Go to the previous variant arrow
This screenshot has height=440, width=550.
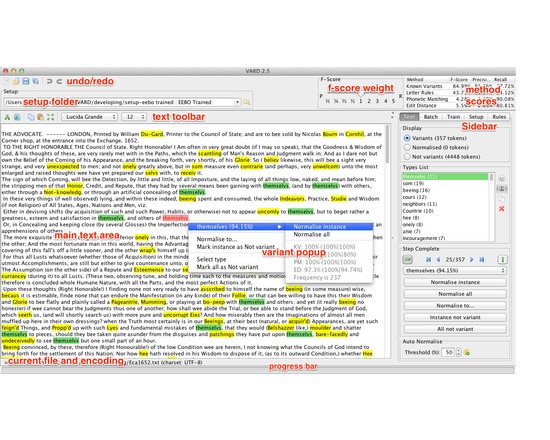tap(438, 260)
